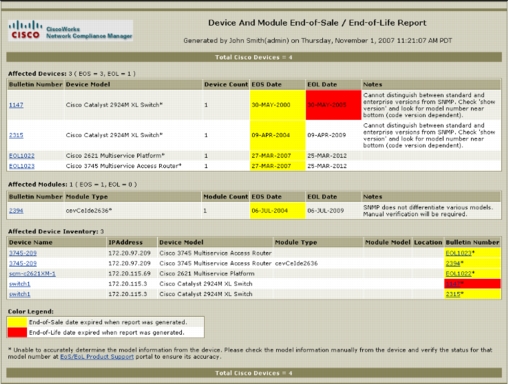Open the scm-c2621XM-1 device link
Screen dimensions: 510x386
click(32, 274)
